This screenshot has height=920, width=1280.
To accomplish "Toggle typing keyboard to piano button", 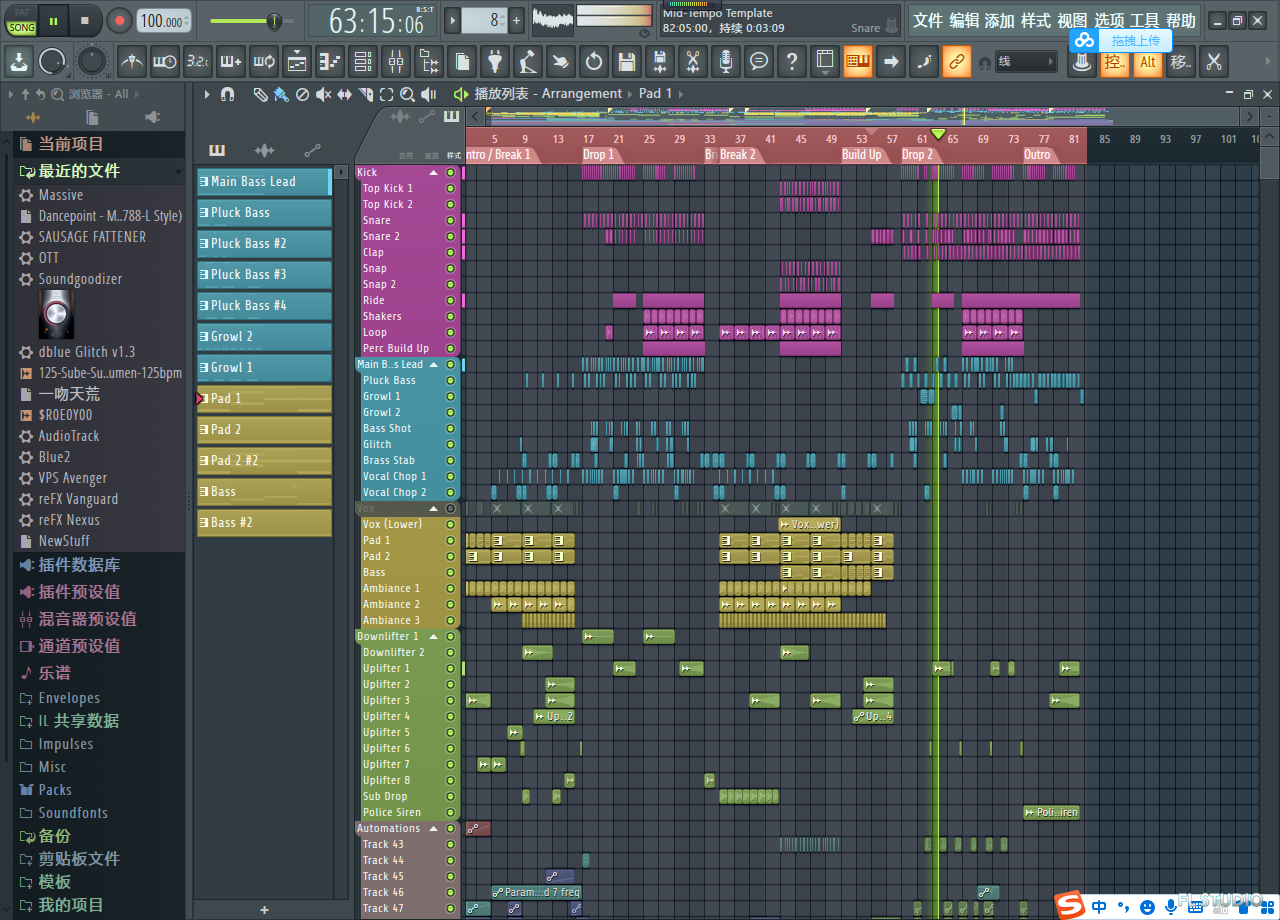I will coord(858,62).
